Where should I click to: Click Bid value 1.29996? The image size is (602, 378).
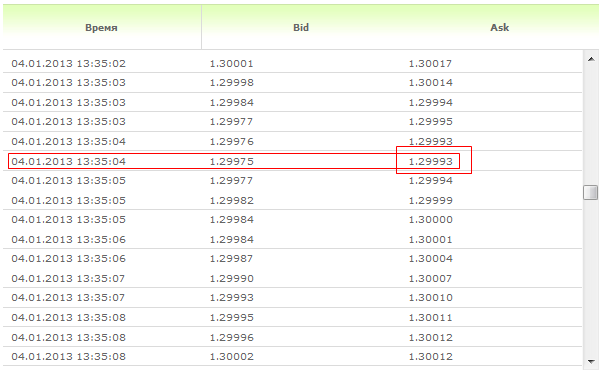click(x=232, y=337)
